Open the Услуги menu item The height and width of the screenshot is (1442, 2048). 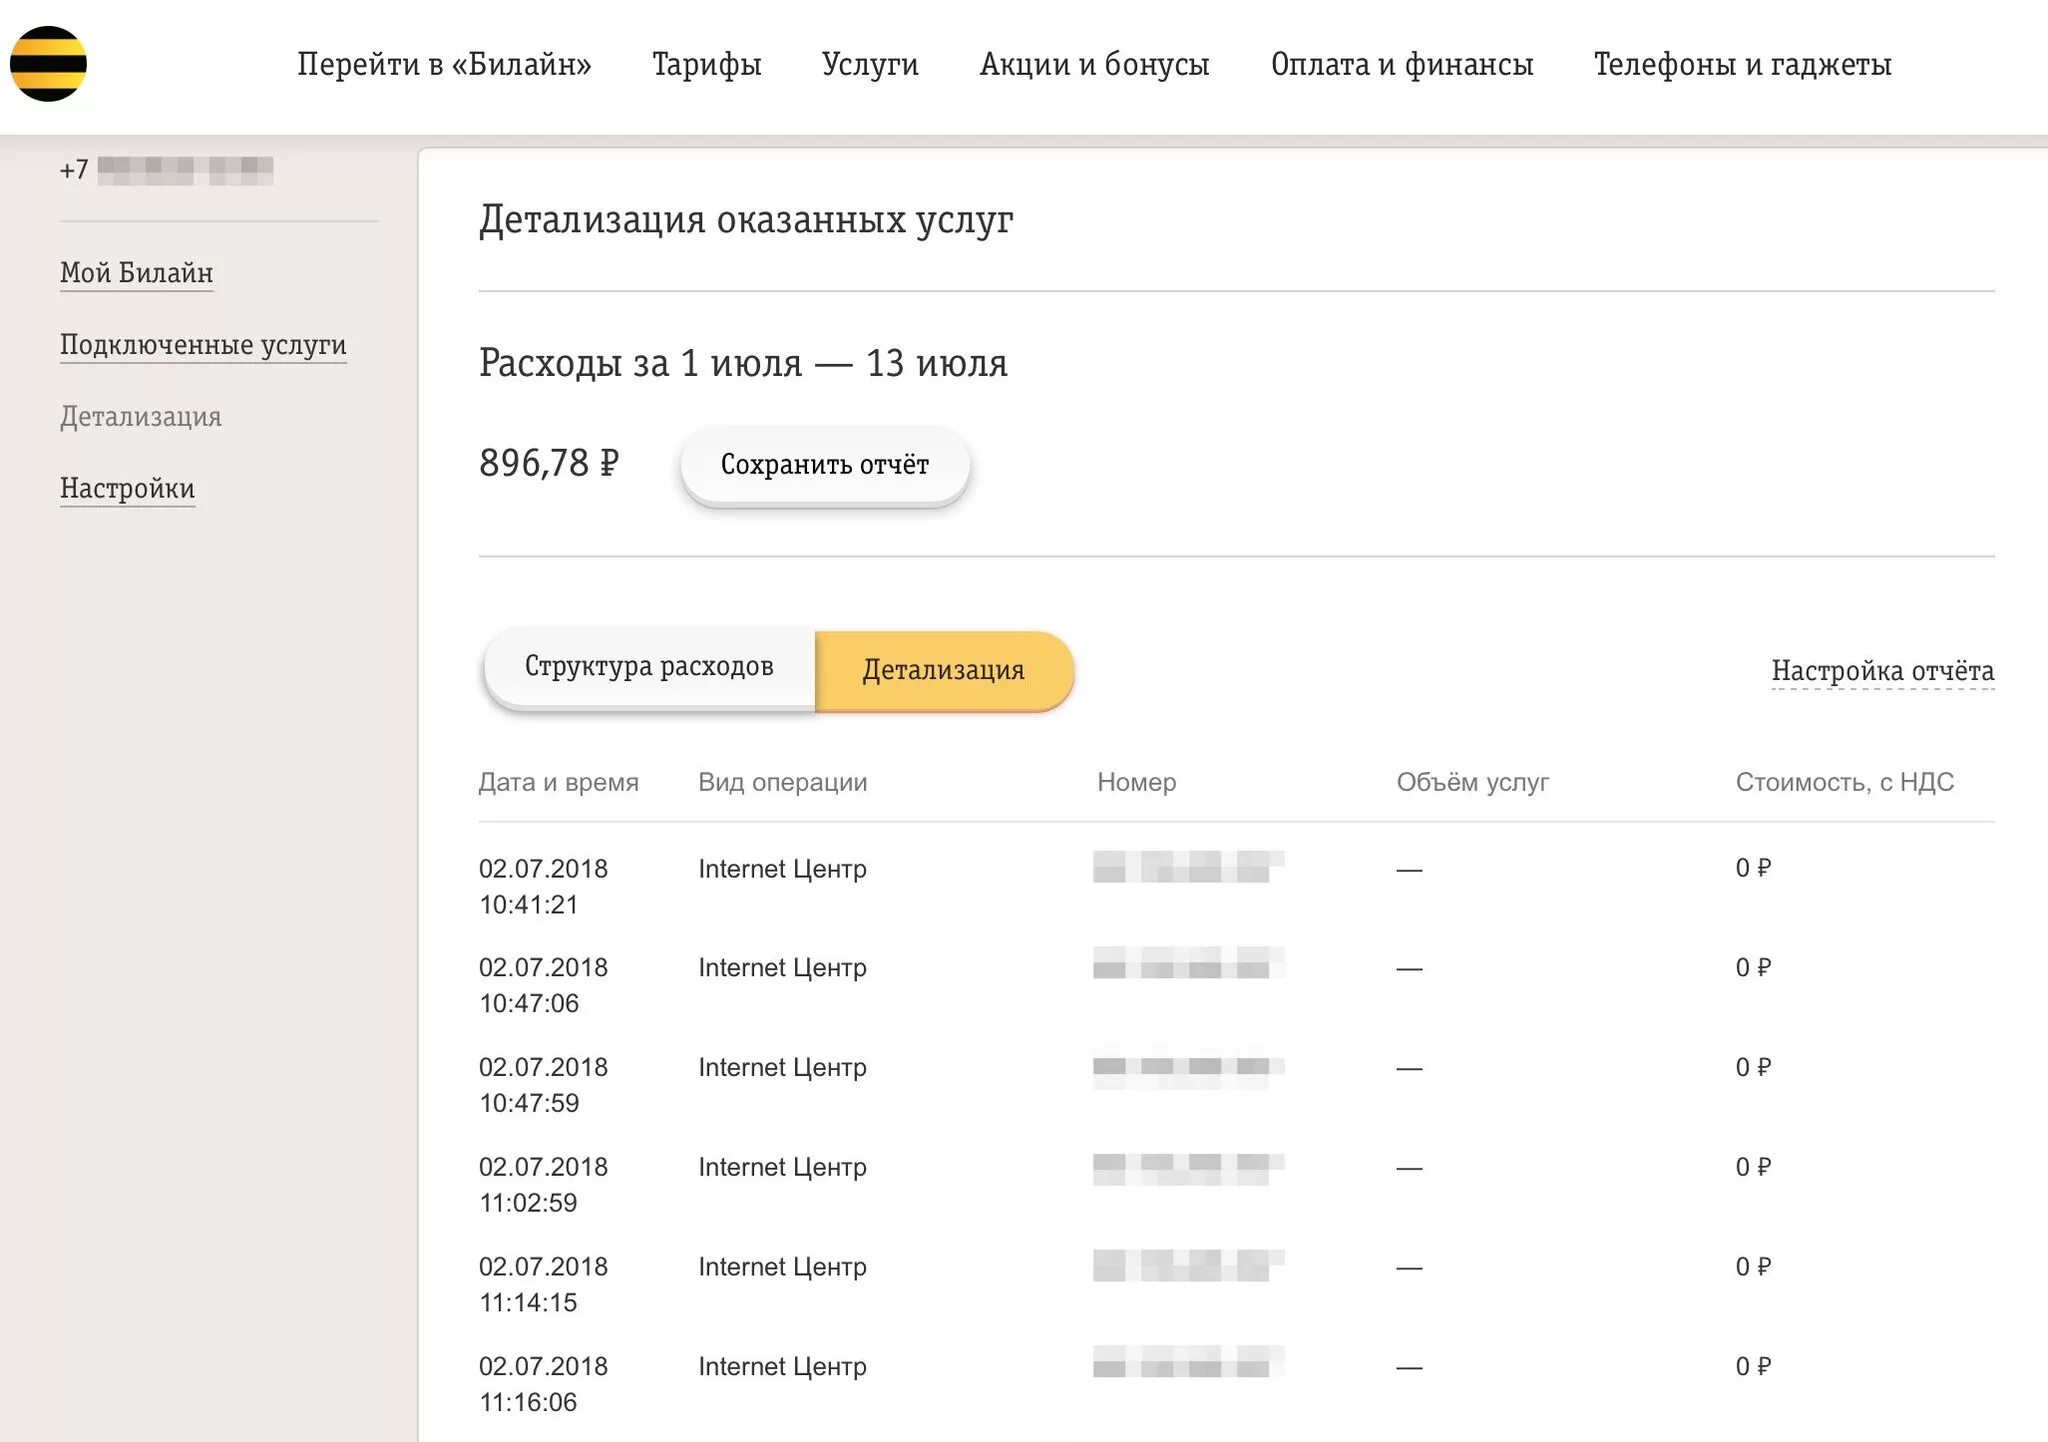869,64
